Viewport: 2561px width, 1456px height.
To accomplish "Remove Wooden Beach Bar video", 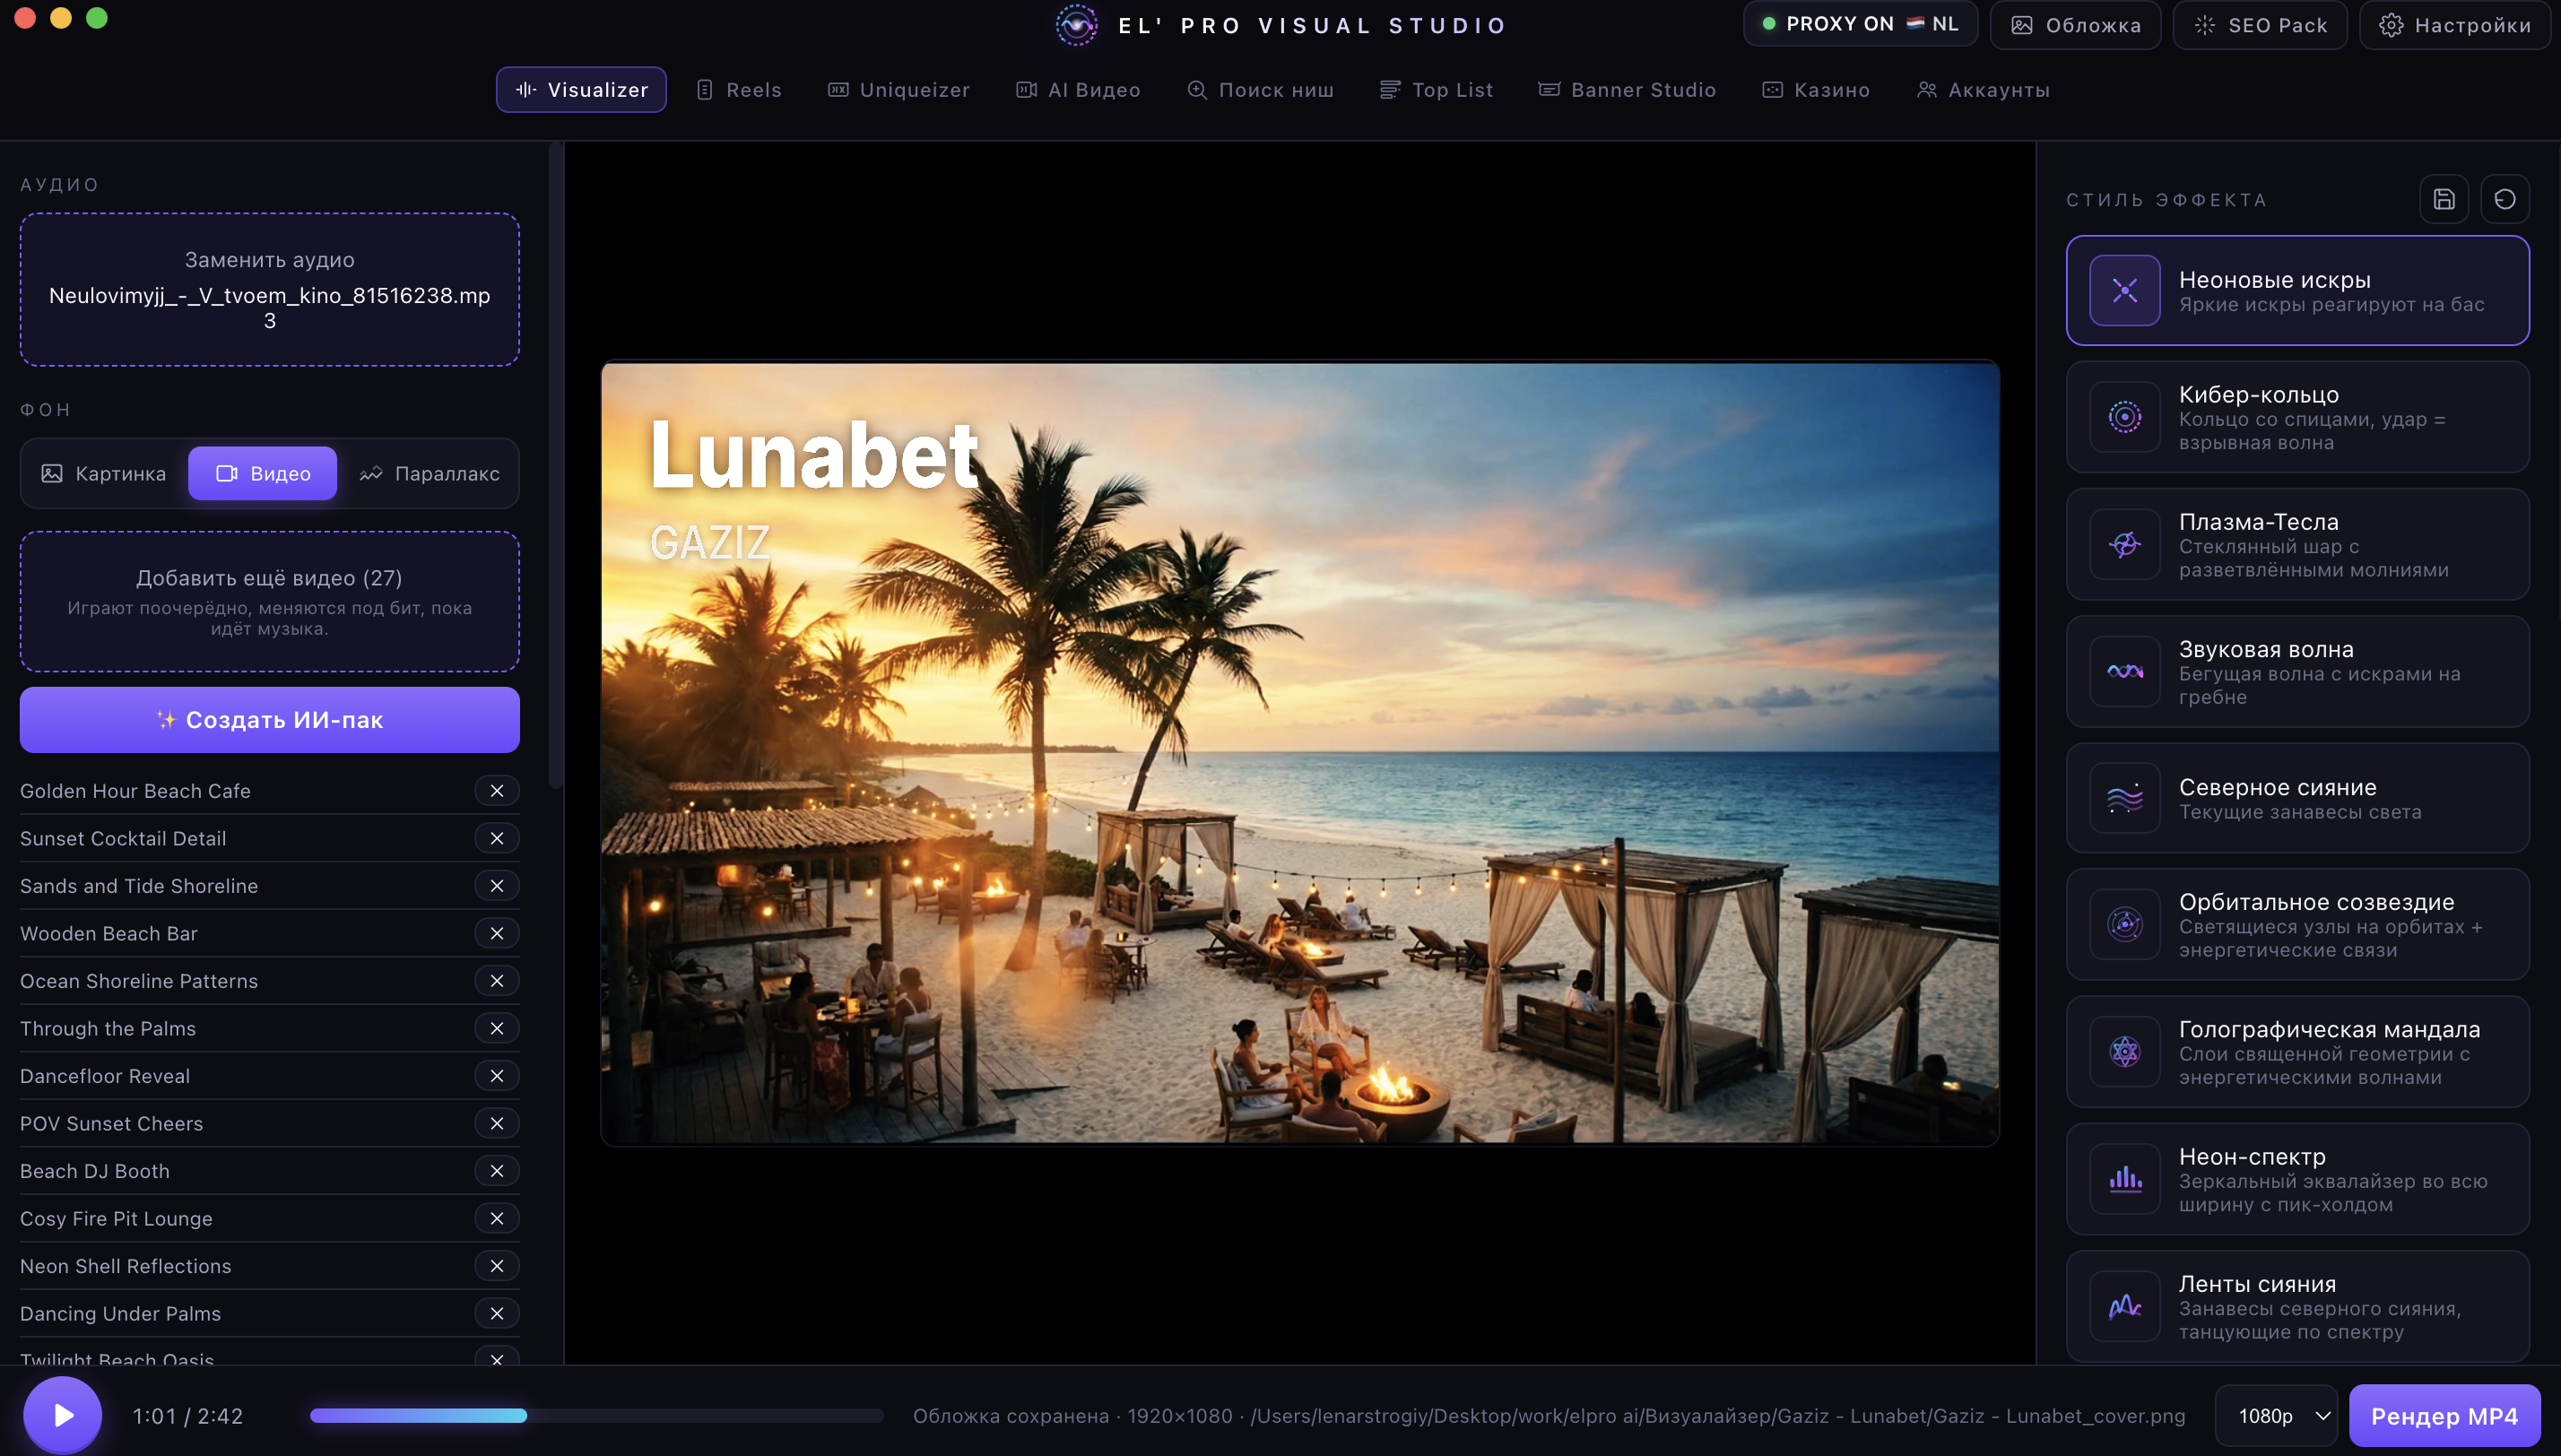I will tap(497, 933).
